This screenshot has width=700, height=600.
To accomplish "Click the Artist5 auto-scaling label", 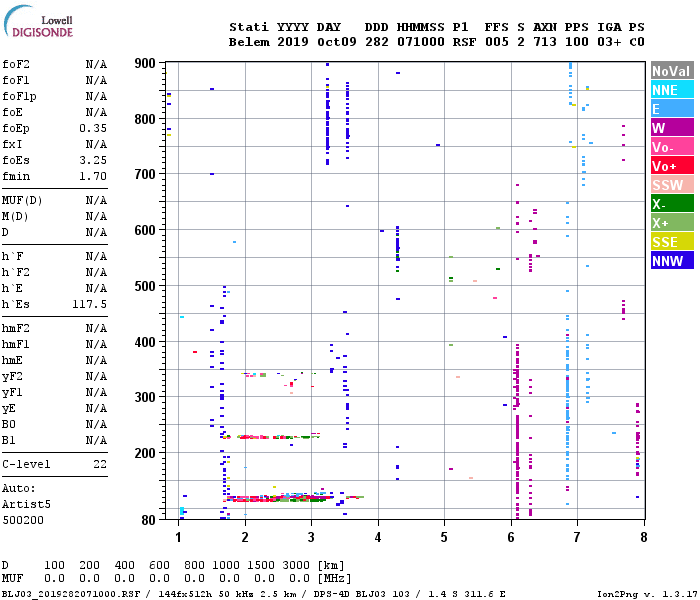I will [x=26, y=504].
